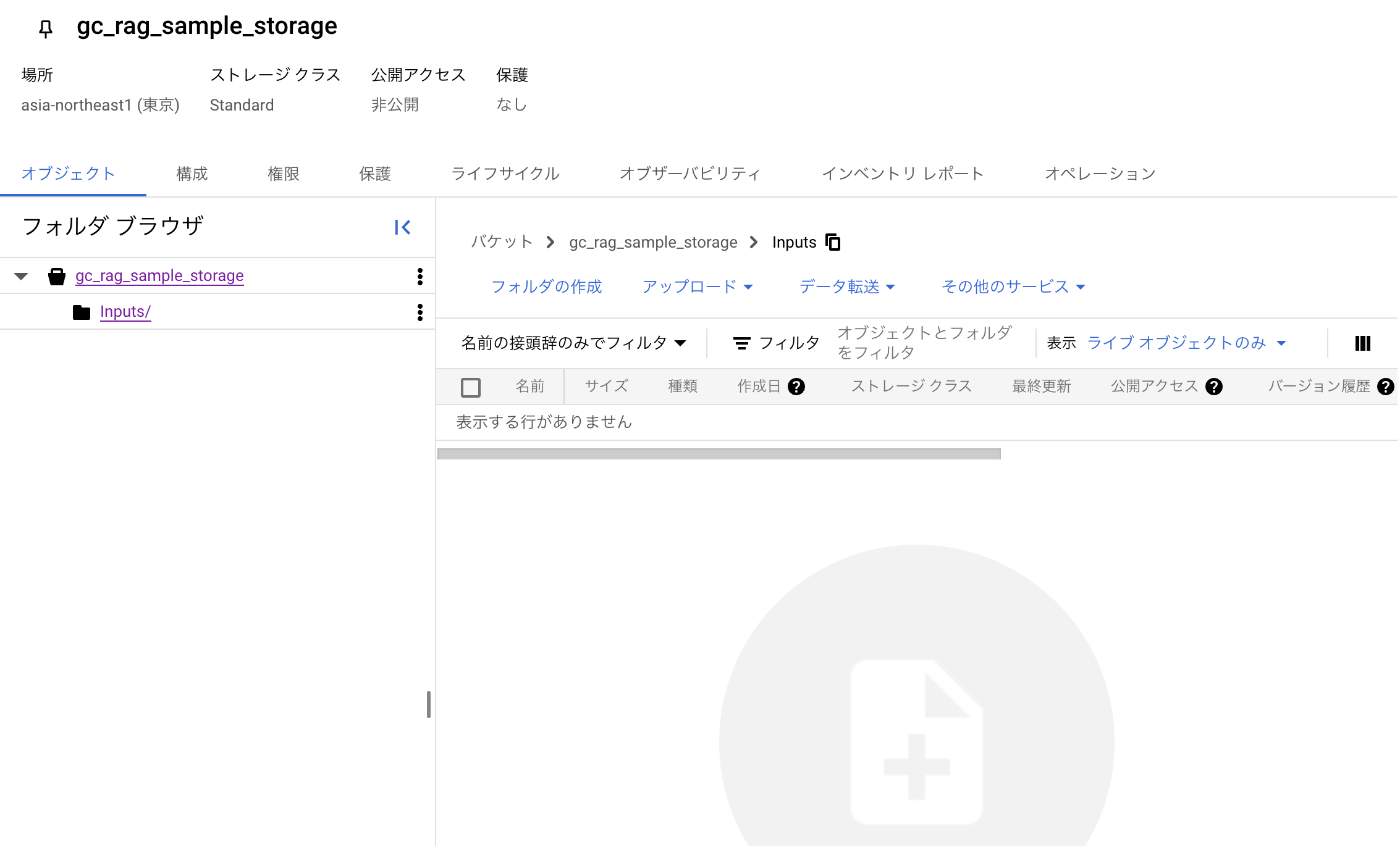Switch to the インベントリ レポート tab
The height and width of the screenshot is (846, 1400).
click(903, 174)
